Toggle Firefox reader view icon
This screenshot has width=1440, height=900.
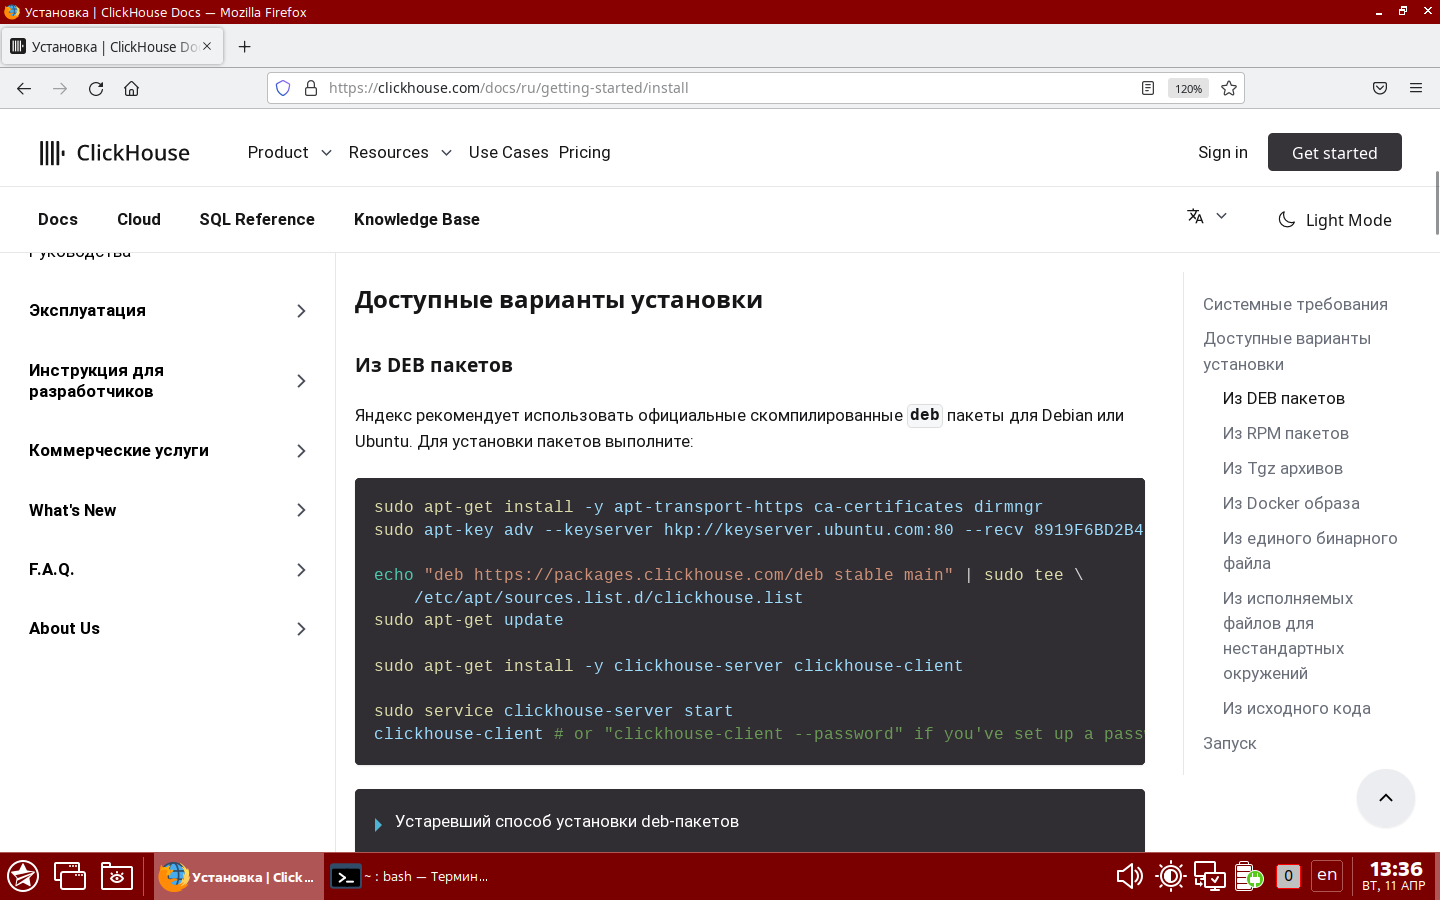pyautogui.click(x=1148, y=88)
